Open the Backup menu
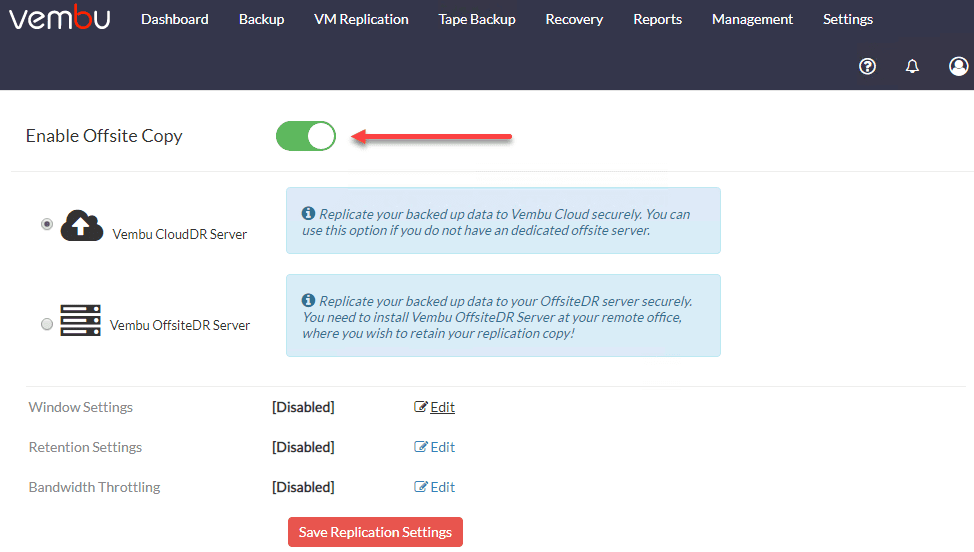974x552 pixels. click(x=261, y=19)
